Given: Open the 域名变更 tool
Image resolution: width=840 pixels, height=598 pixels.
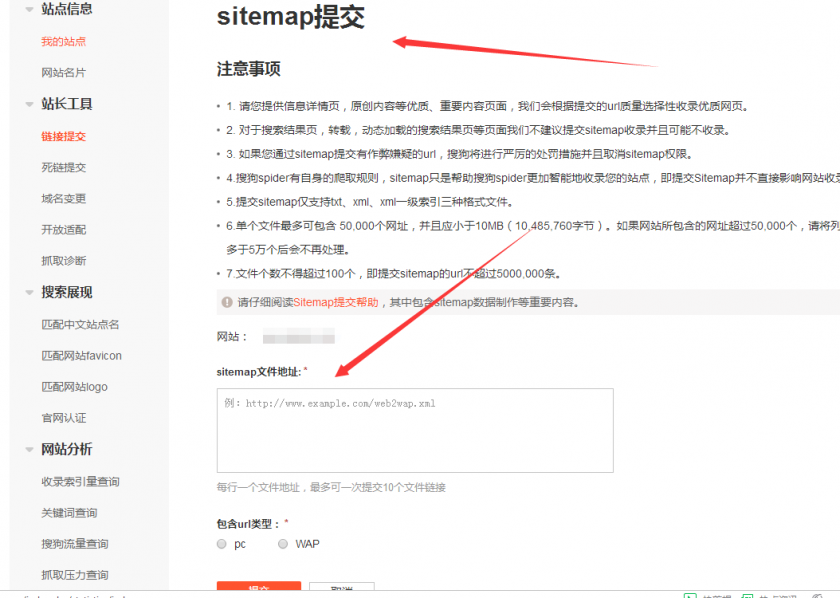Looking at the screenshot, I should click(x=62, y=199).
